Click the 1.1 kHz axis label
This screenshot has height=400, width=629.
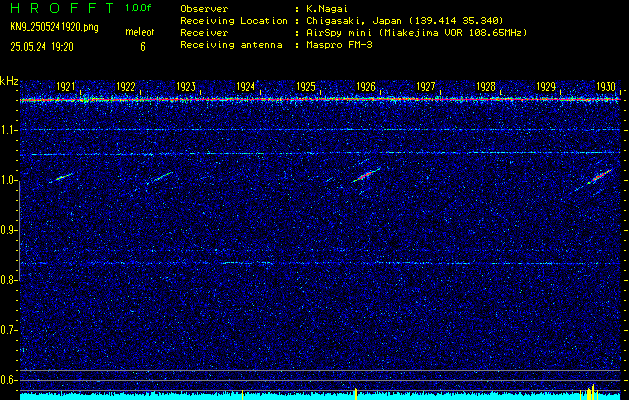pyautogui.click(x=9, y=131)
